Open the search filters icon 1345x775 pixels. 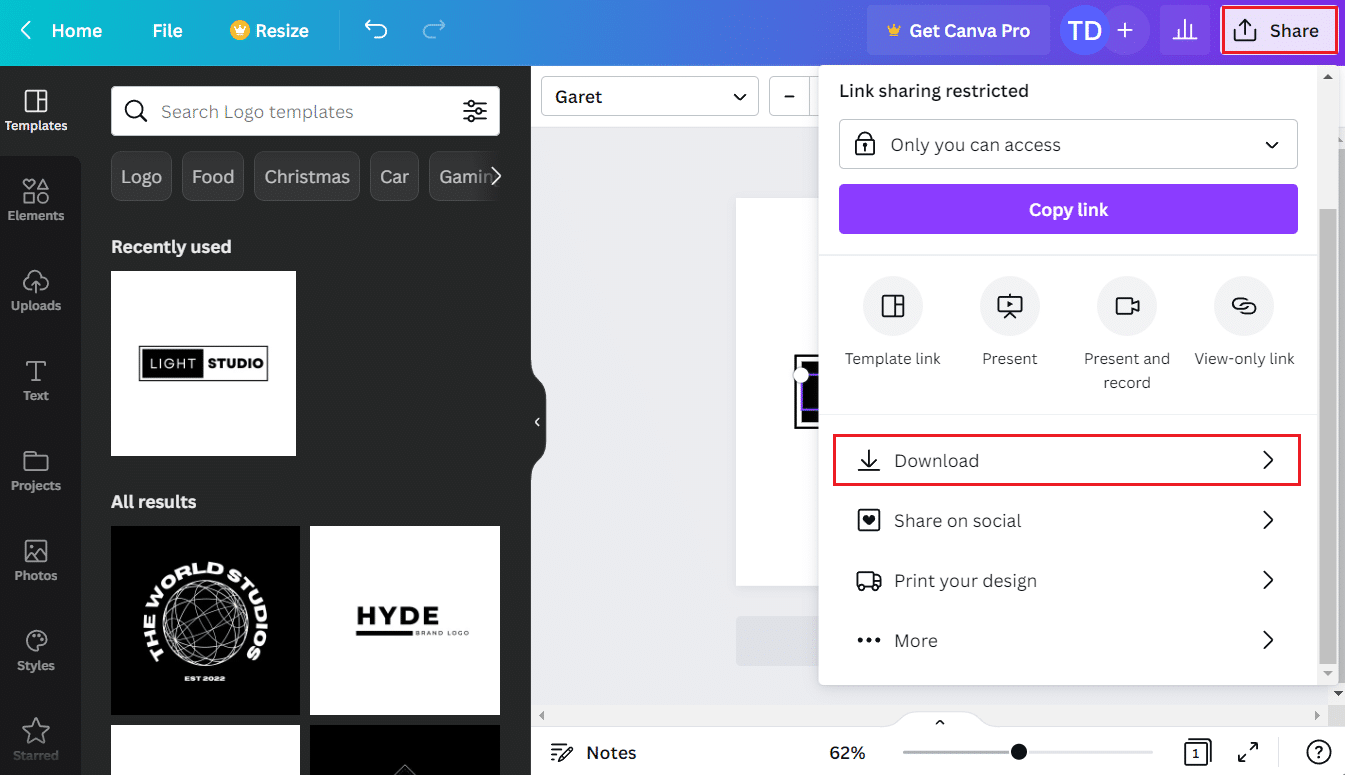click(475, 111)
